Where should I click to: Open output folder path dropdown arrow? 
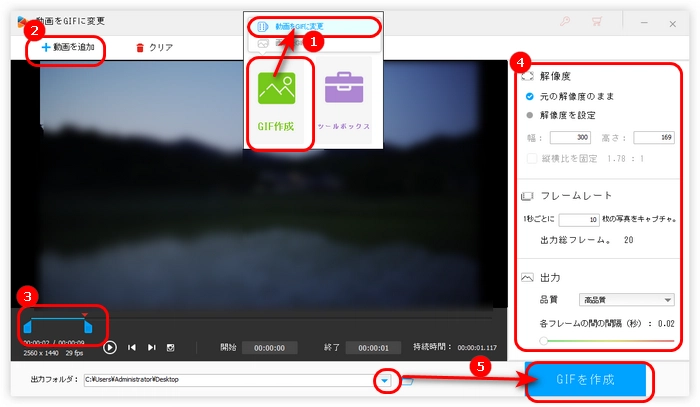(x=384, y=381)
